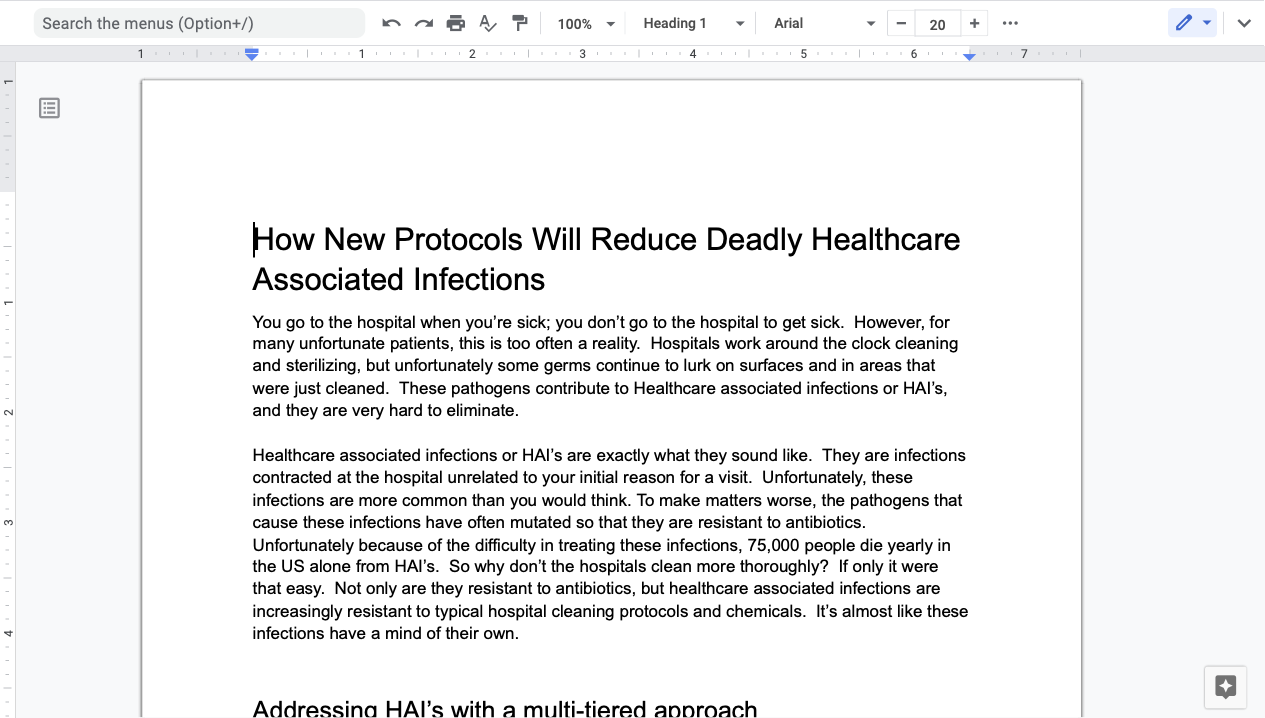Run spelling and grammar check icon
This screenshot has width=1265, height=718.
coord(488,23)
